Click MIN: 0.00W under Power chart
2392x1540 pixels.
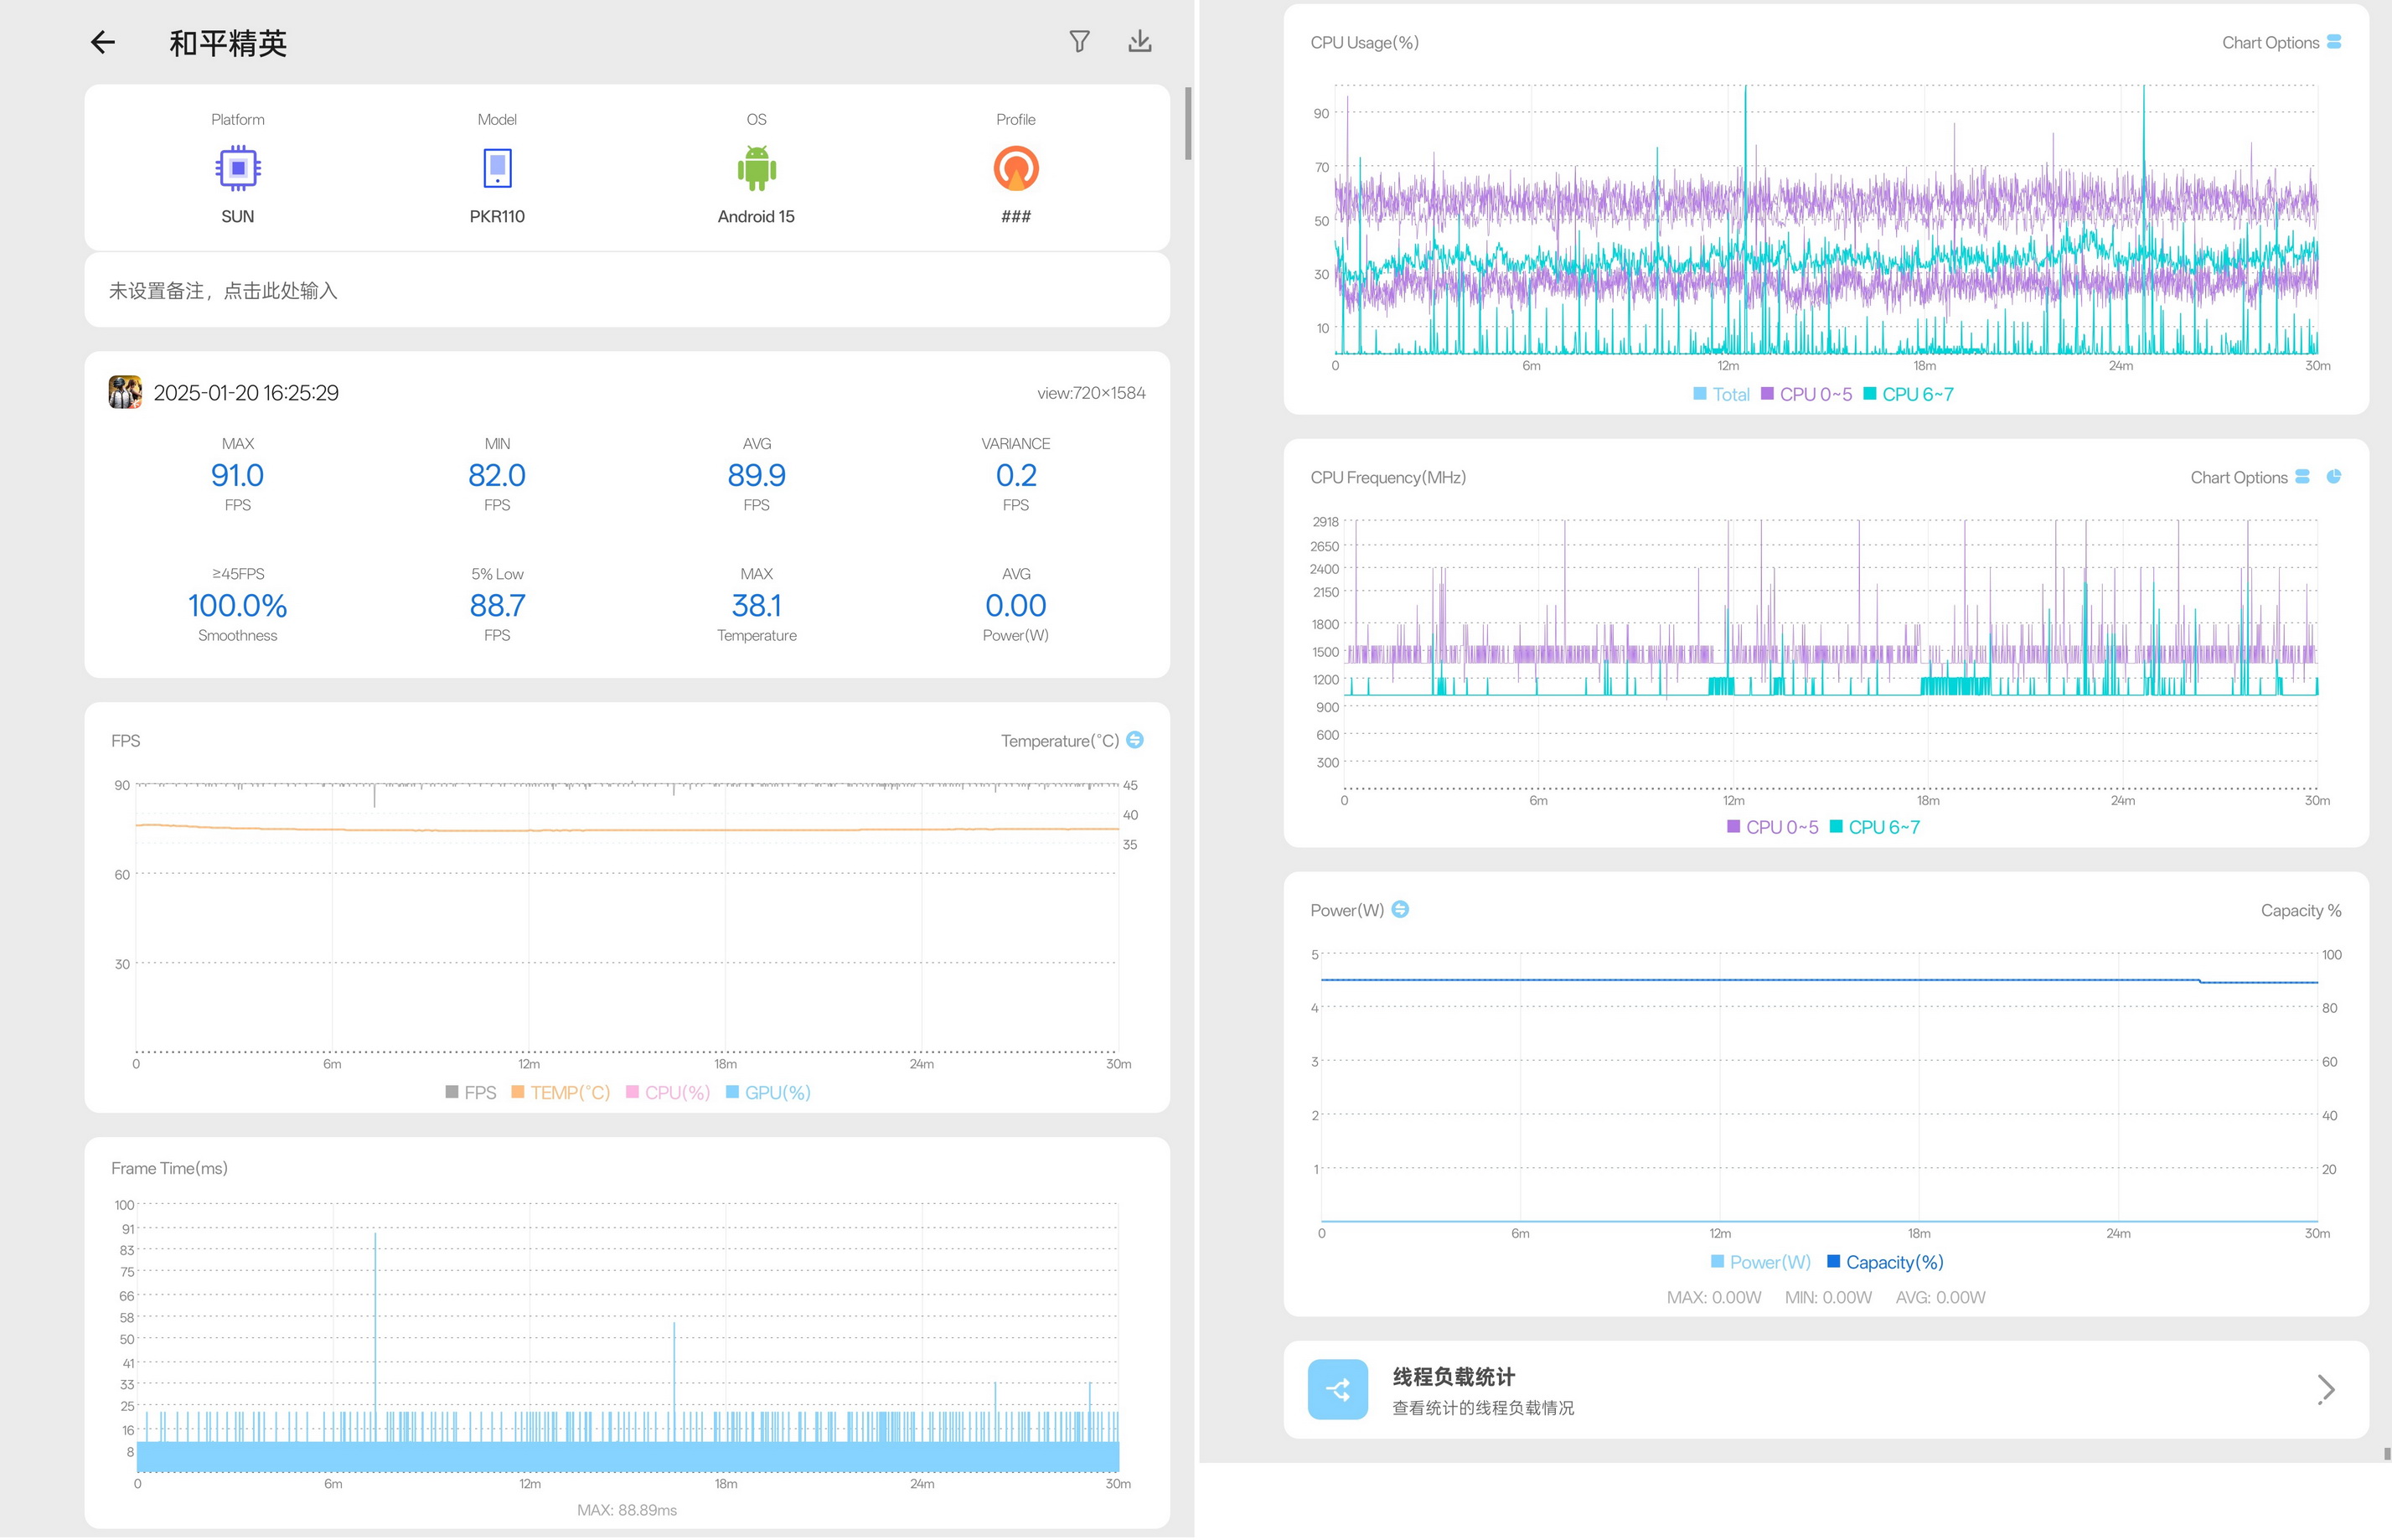click(x=1828, y=1298)
